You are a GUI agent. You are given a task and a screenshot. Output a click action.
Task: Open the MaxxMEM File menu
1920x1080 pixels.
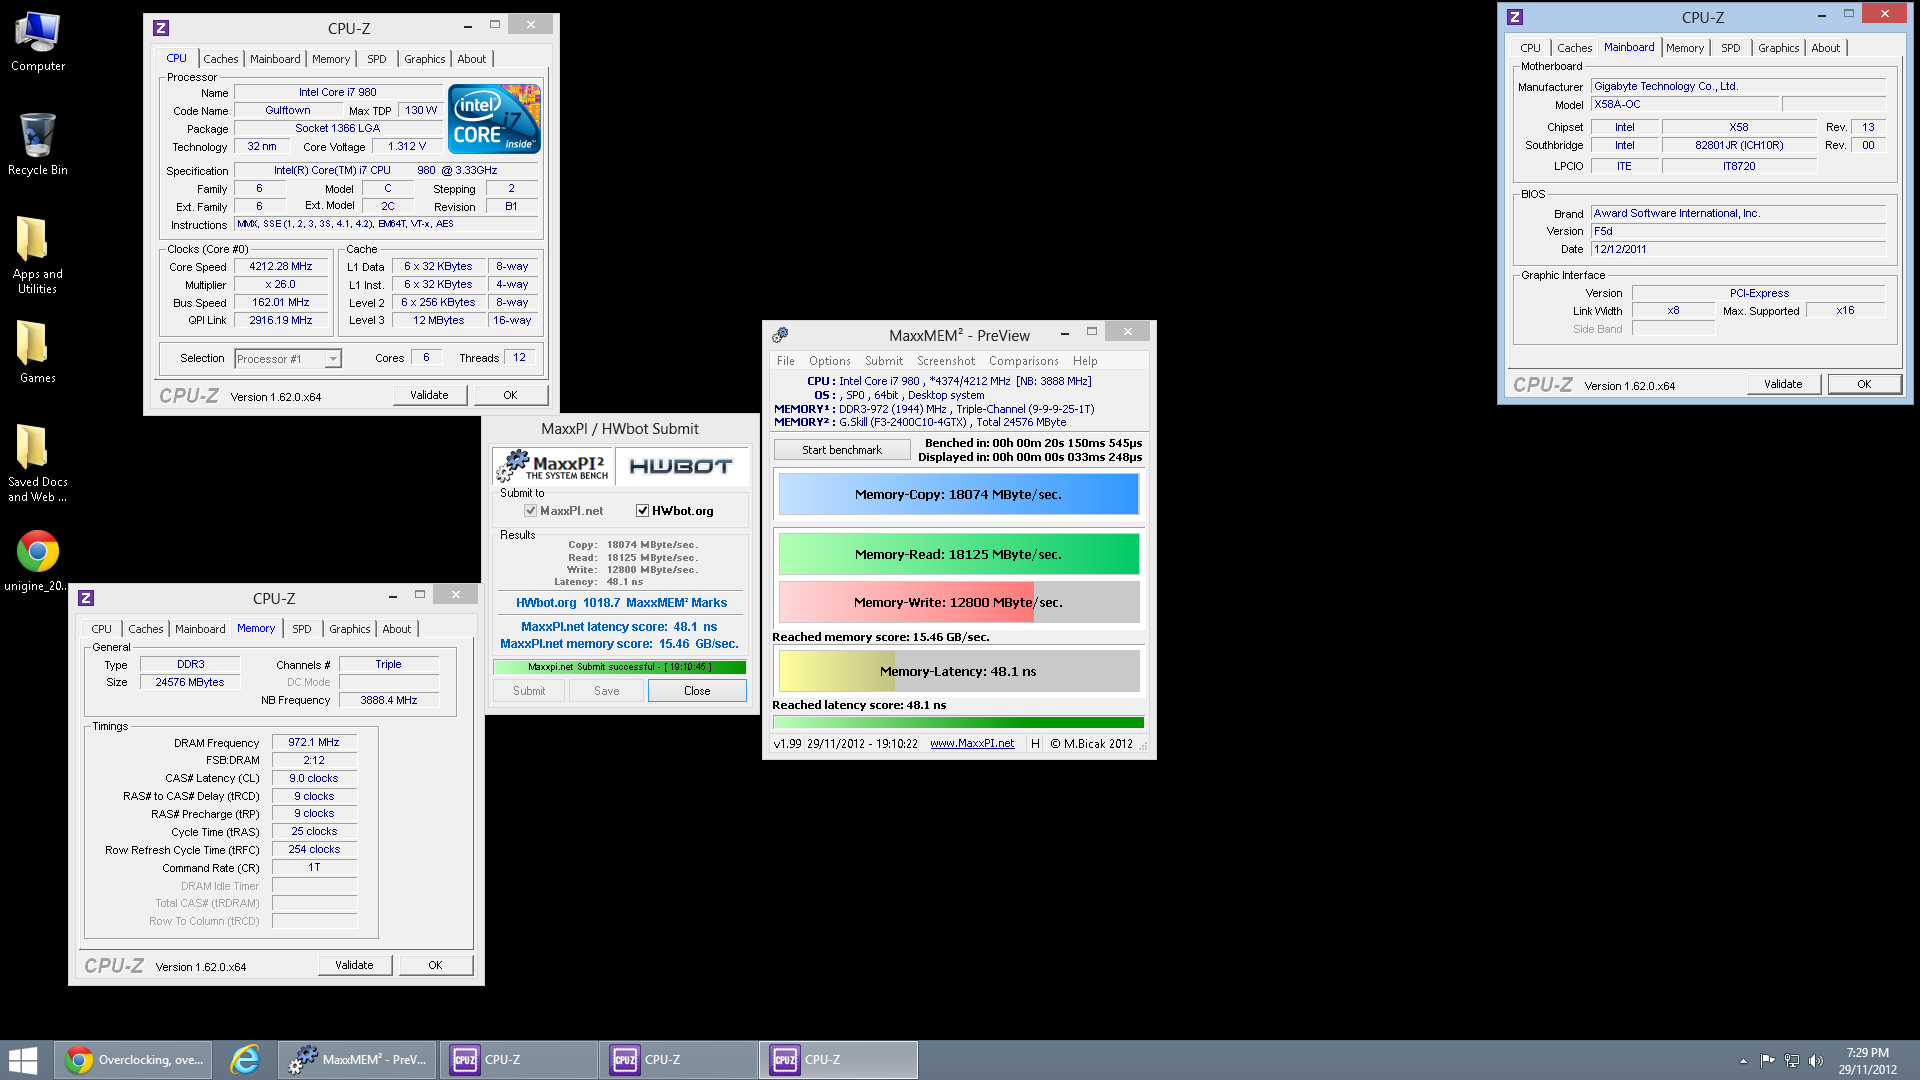click(x=786, y=361)
